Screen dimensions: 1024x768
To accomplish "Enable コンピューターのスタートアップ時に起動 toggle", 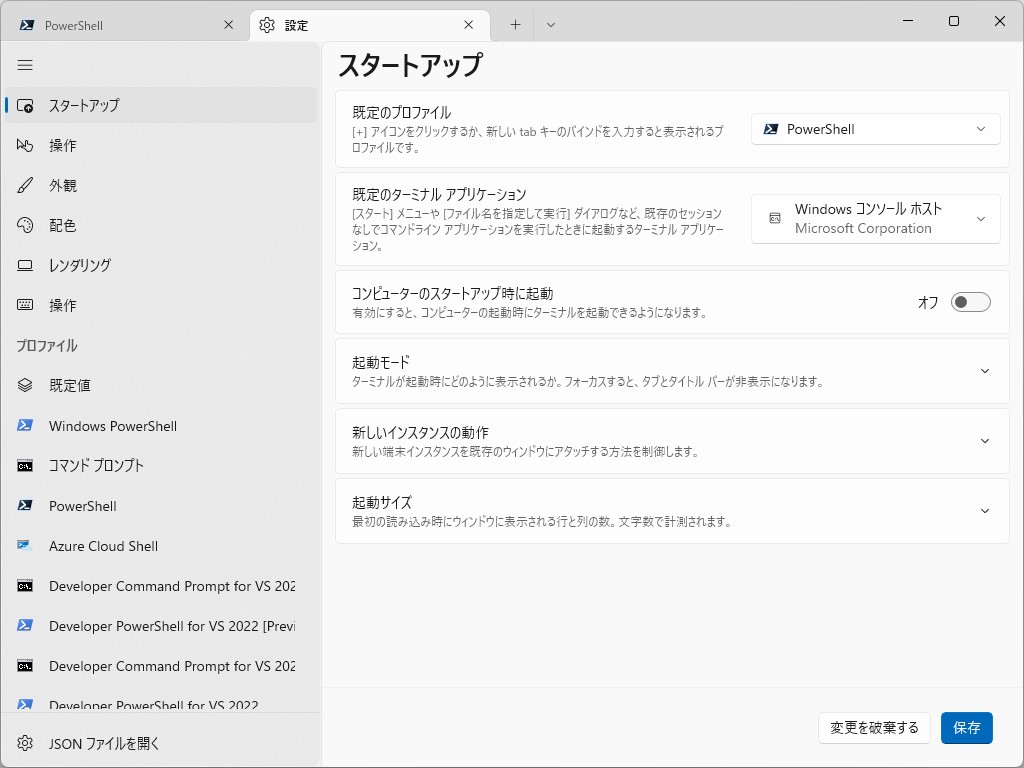I will 969,301.
